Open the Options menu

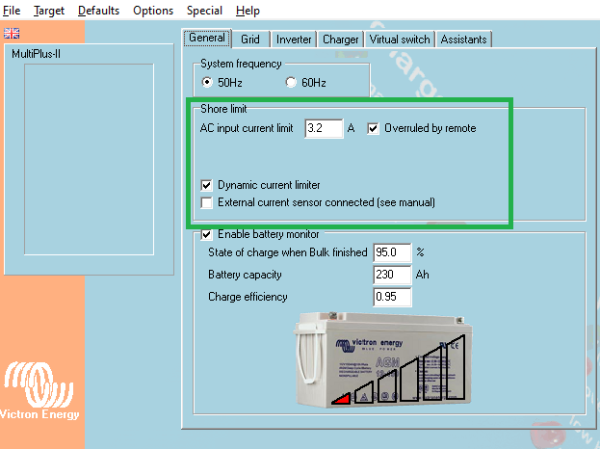[153, 10]
